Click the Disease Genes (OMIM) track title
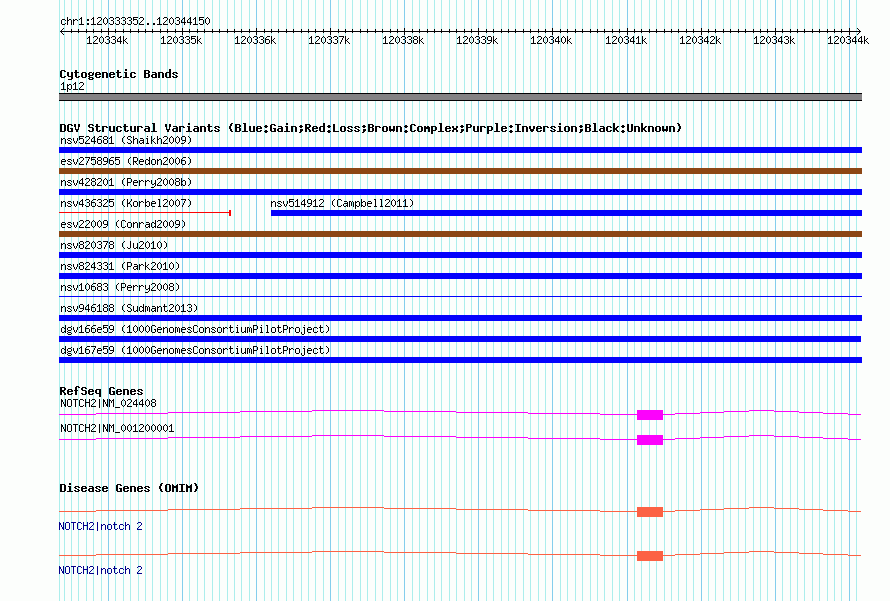The width and height of the screenshot is (890, 601). [129, 488]
